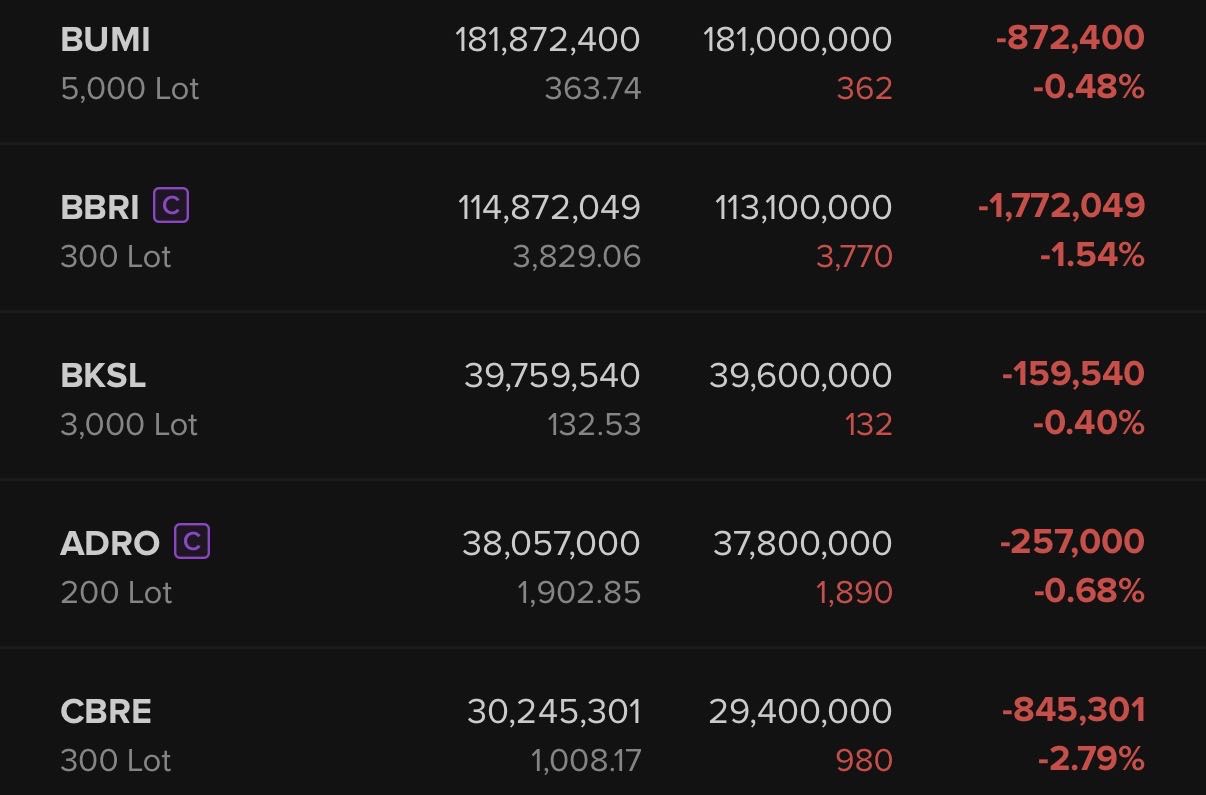Click BBRI loss value -1,772,049

[1061, 206]
